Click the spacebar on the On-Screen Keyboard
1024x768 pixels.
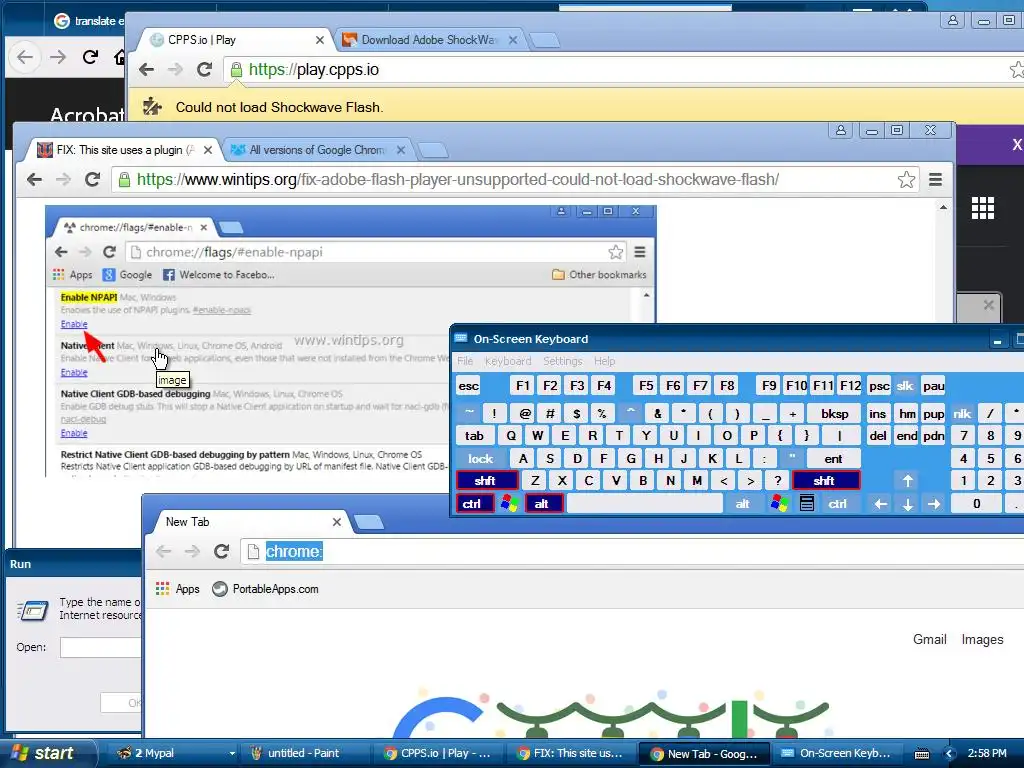[x=645, y=504]
